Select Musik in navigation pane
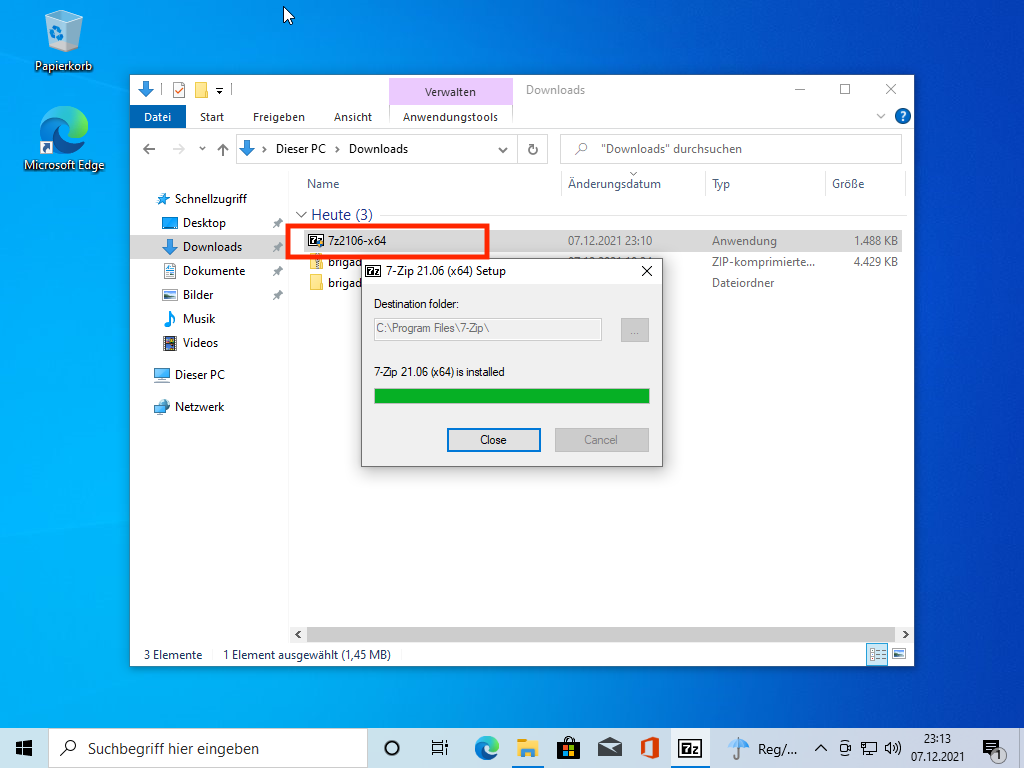The image size is (1024, 768). 199,319
